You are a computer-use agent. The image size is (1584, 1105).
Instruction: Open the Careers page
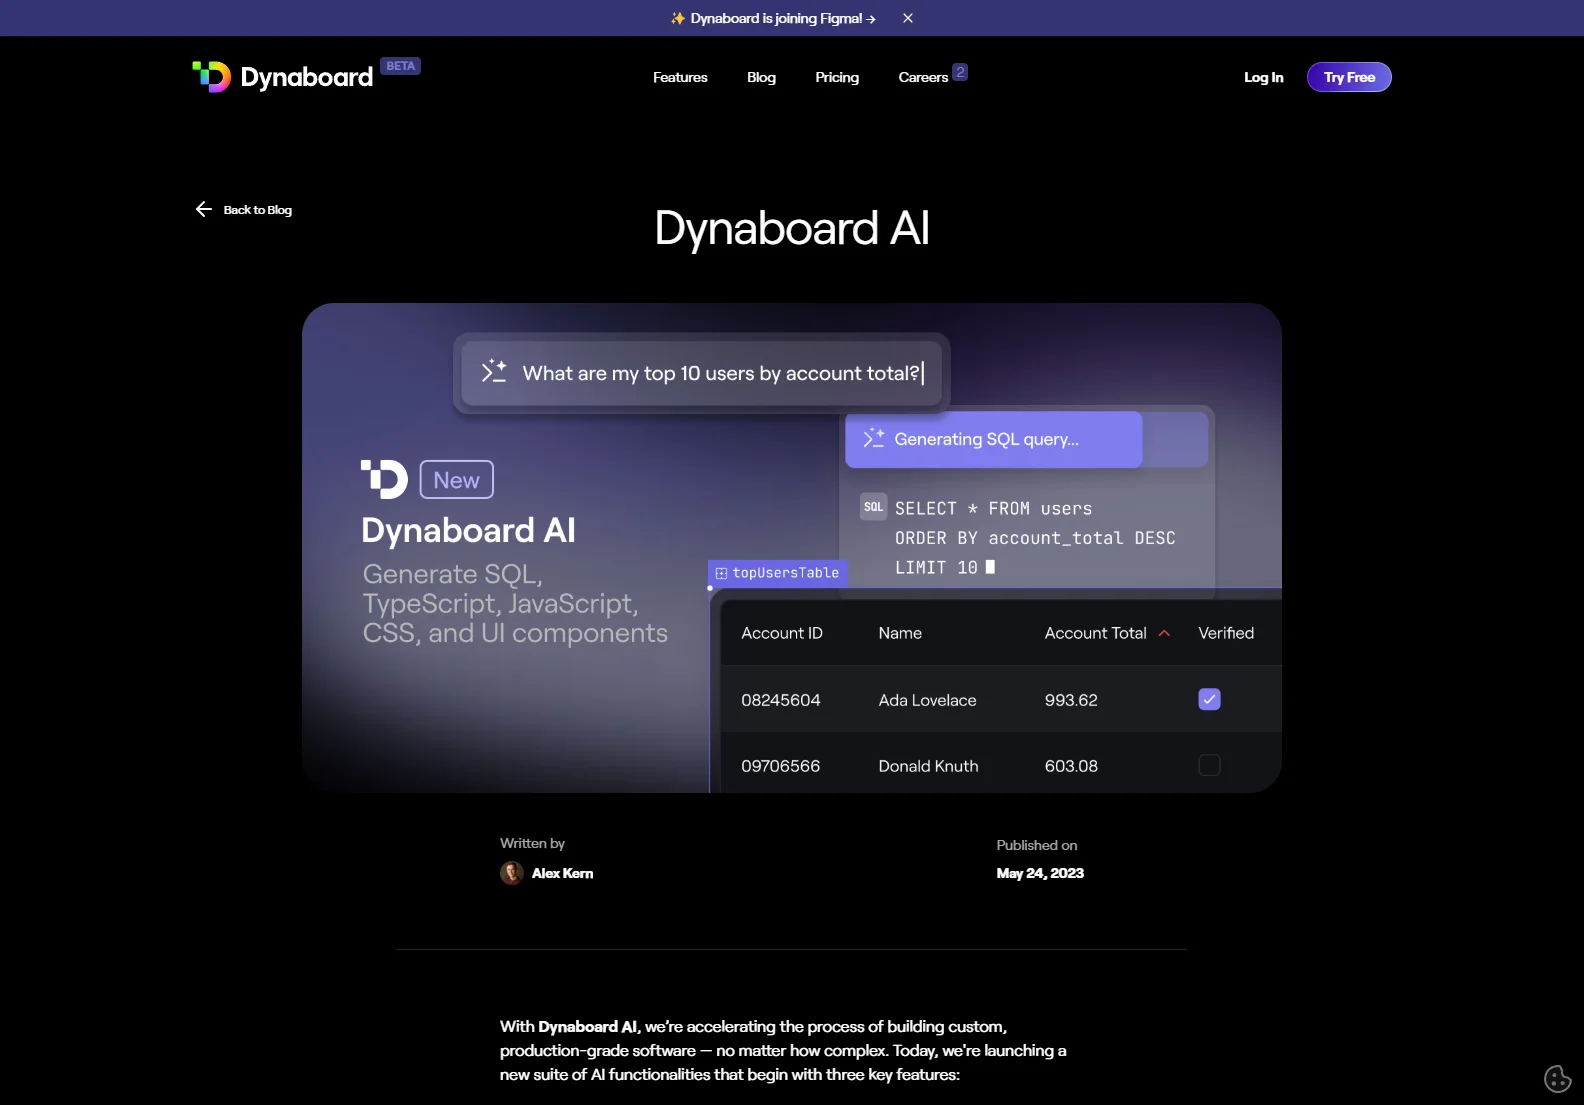coord(923,77)
